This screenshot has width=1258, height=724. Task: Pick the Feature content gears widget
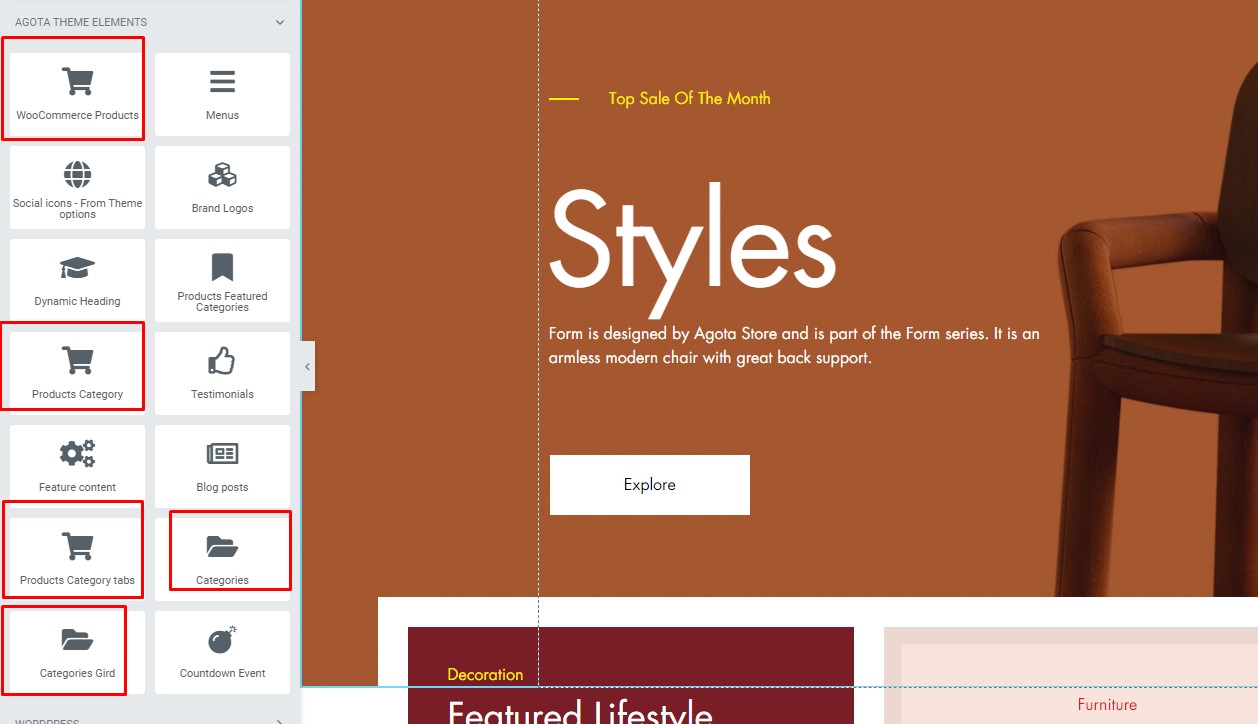click(77, 466)
